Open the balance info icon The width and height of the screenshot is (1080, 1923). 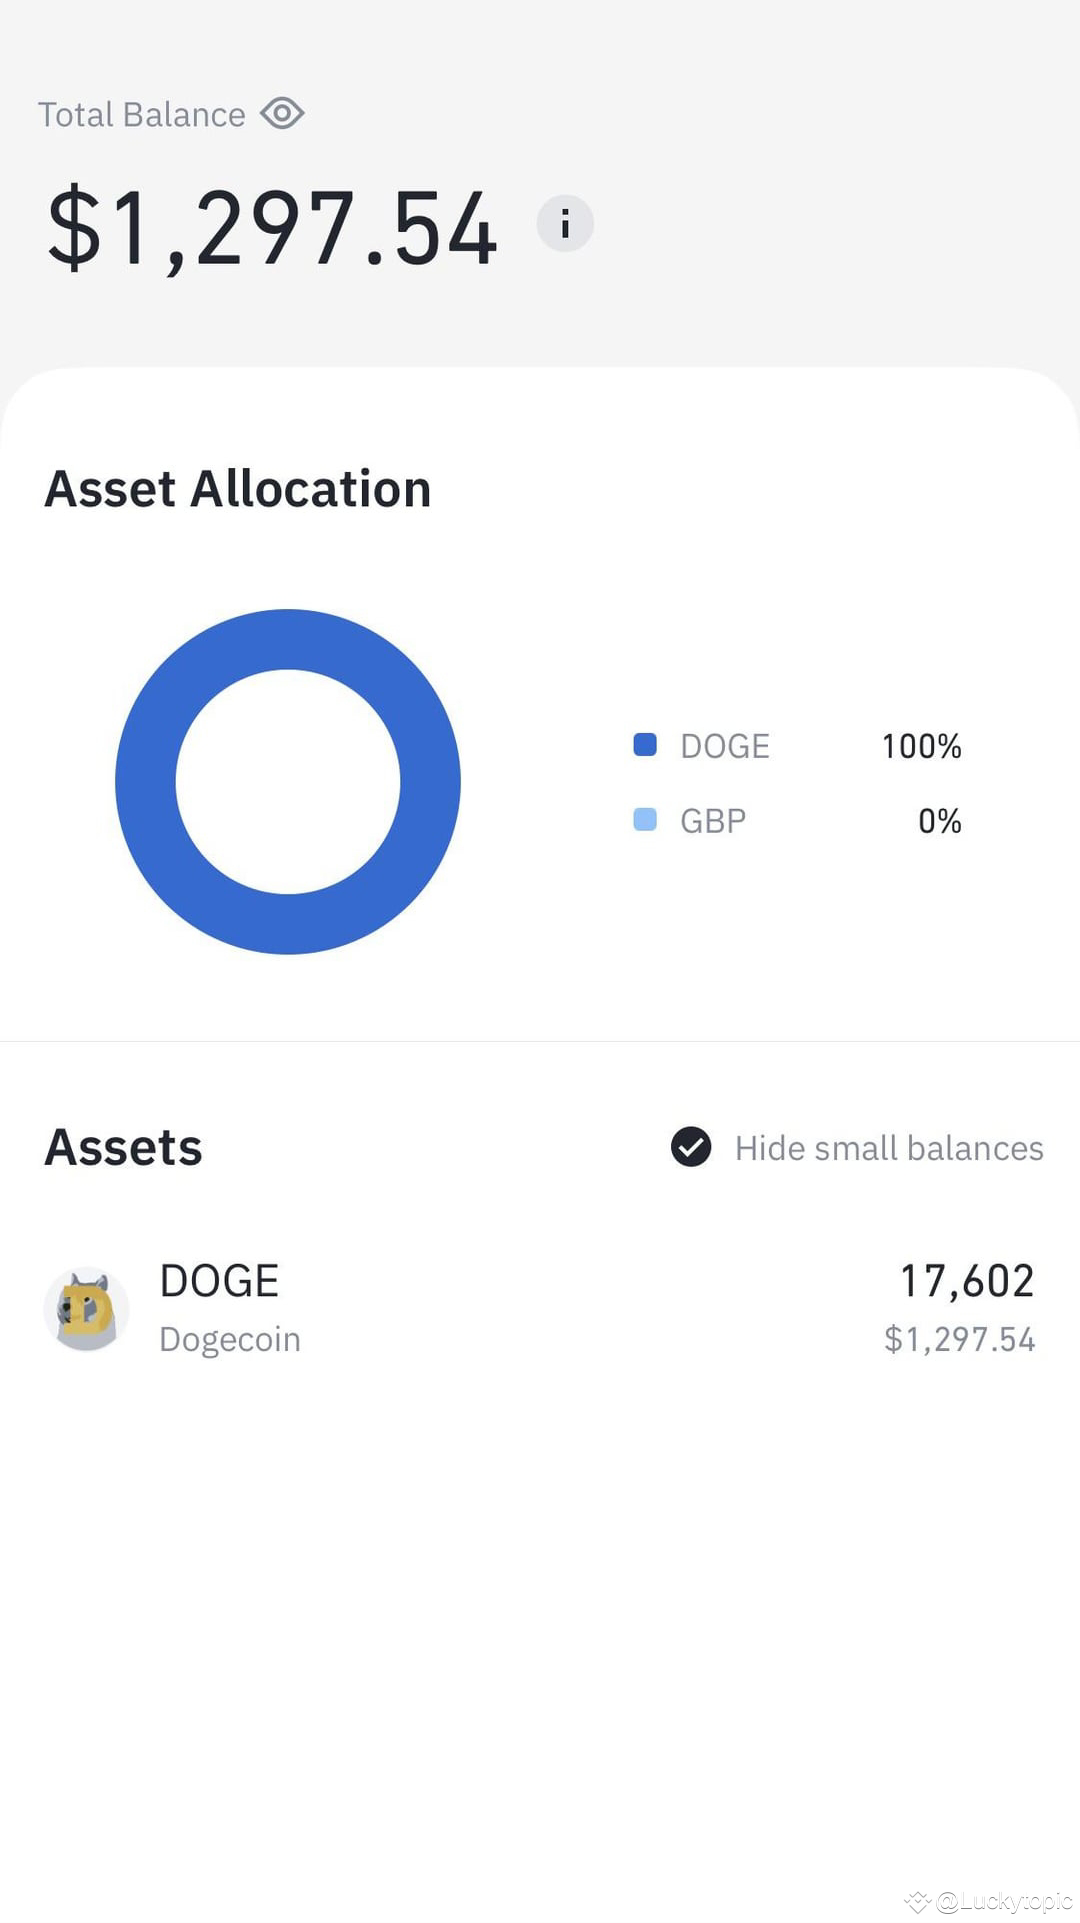point(565,223)
